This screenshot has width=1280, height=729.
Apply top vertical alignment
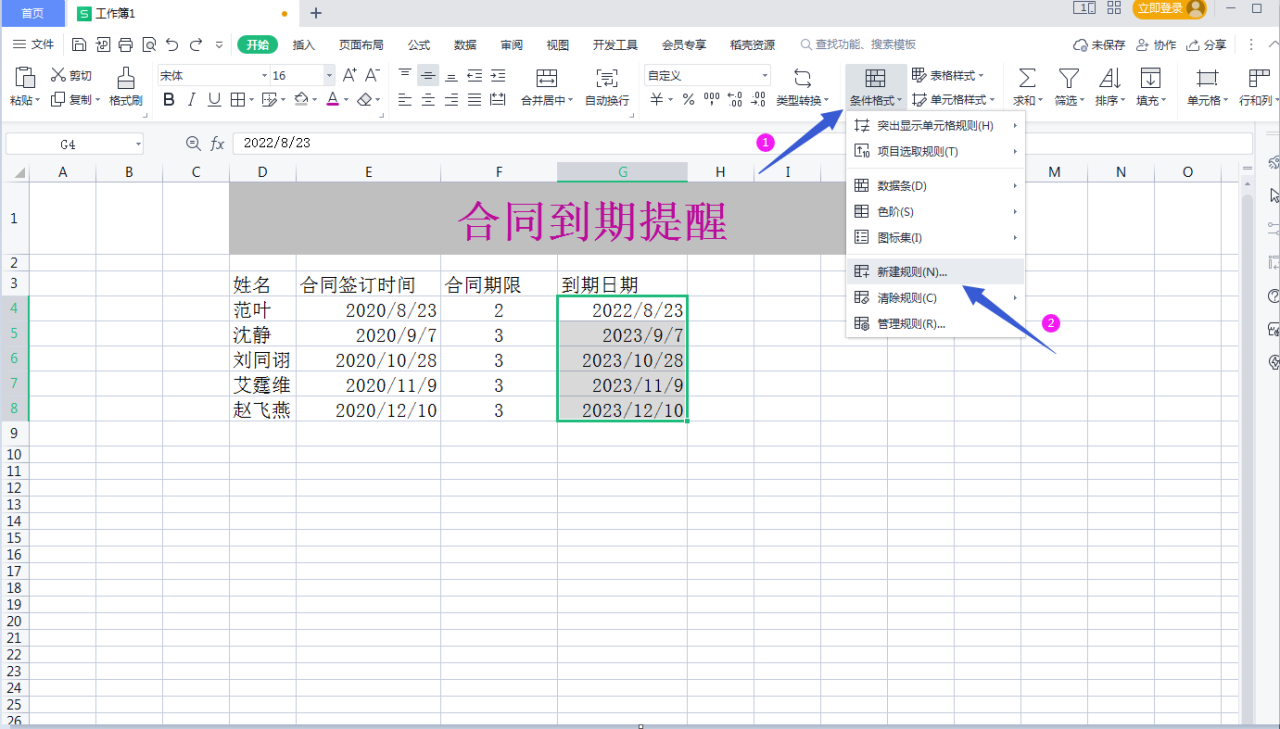[x=405, y=75]
